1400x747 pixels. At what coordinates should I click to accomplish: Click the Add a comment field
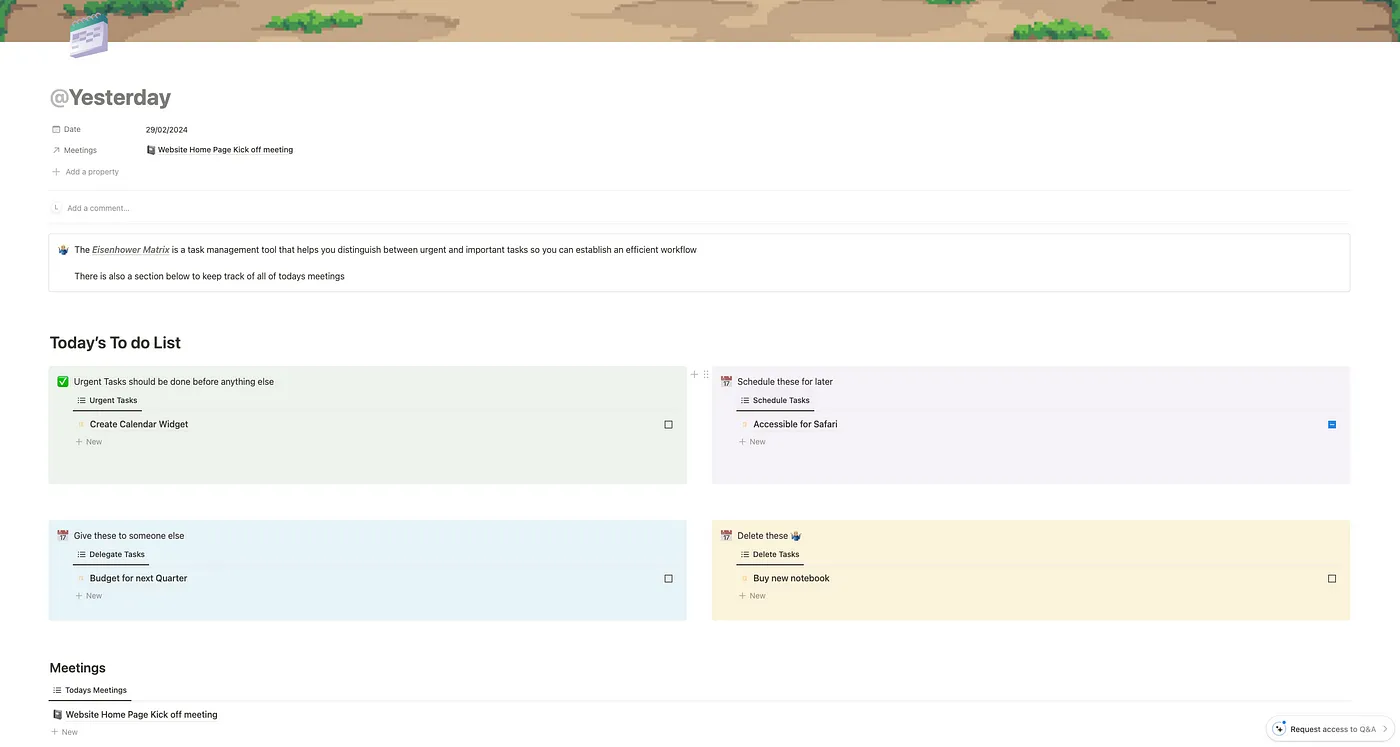(98, 208)
